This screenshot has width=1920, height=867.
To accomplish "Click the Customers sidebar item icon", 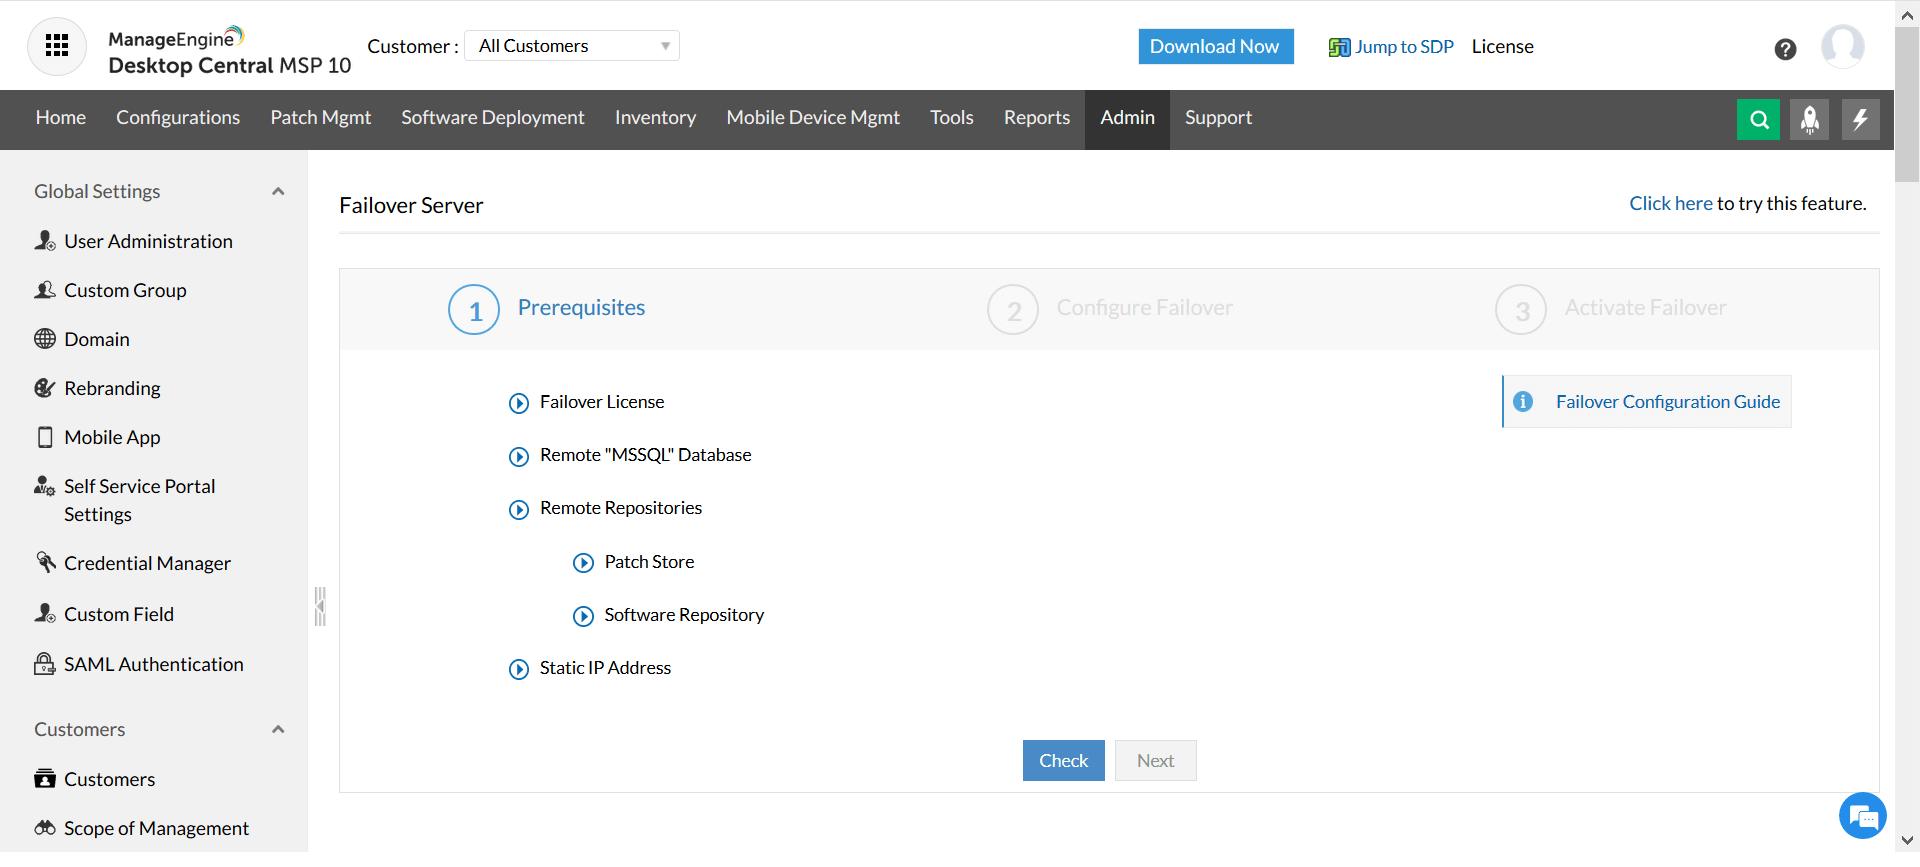I will (x=45, y=778).
